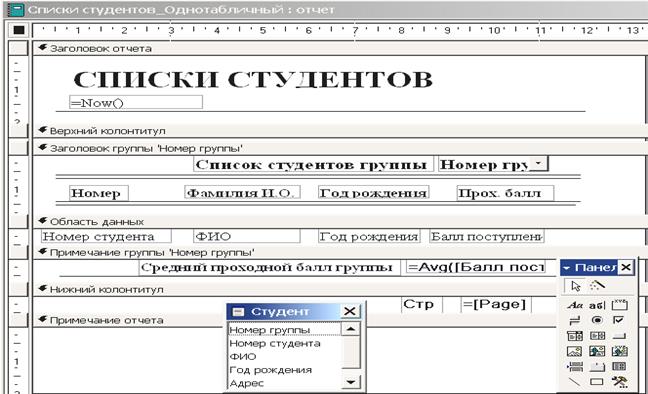
Task: Click the report window title bar icon
Action: [x=16, y=10]
